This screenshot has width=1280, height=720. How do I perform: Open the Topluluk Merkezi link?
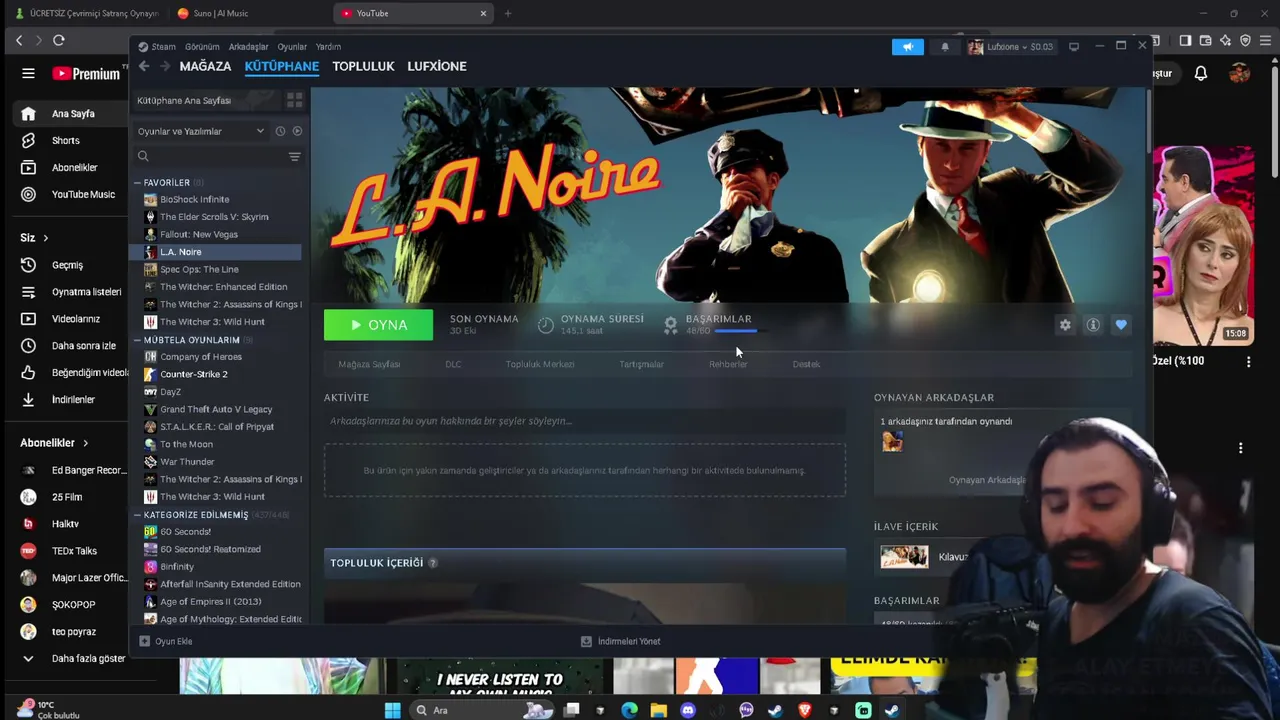click(x=540, y=364)
